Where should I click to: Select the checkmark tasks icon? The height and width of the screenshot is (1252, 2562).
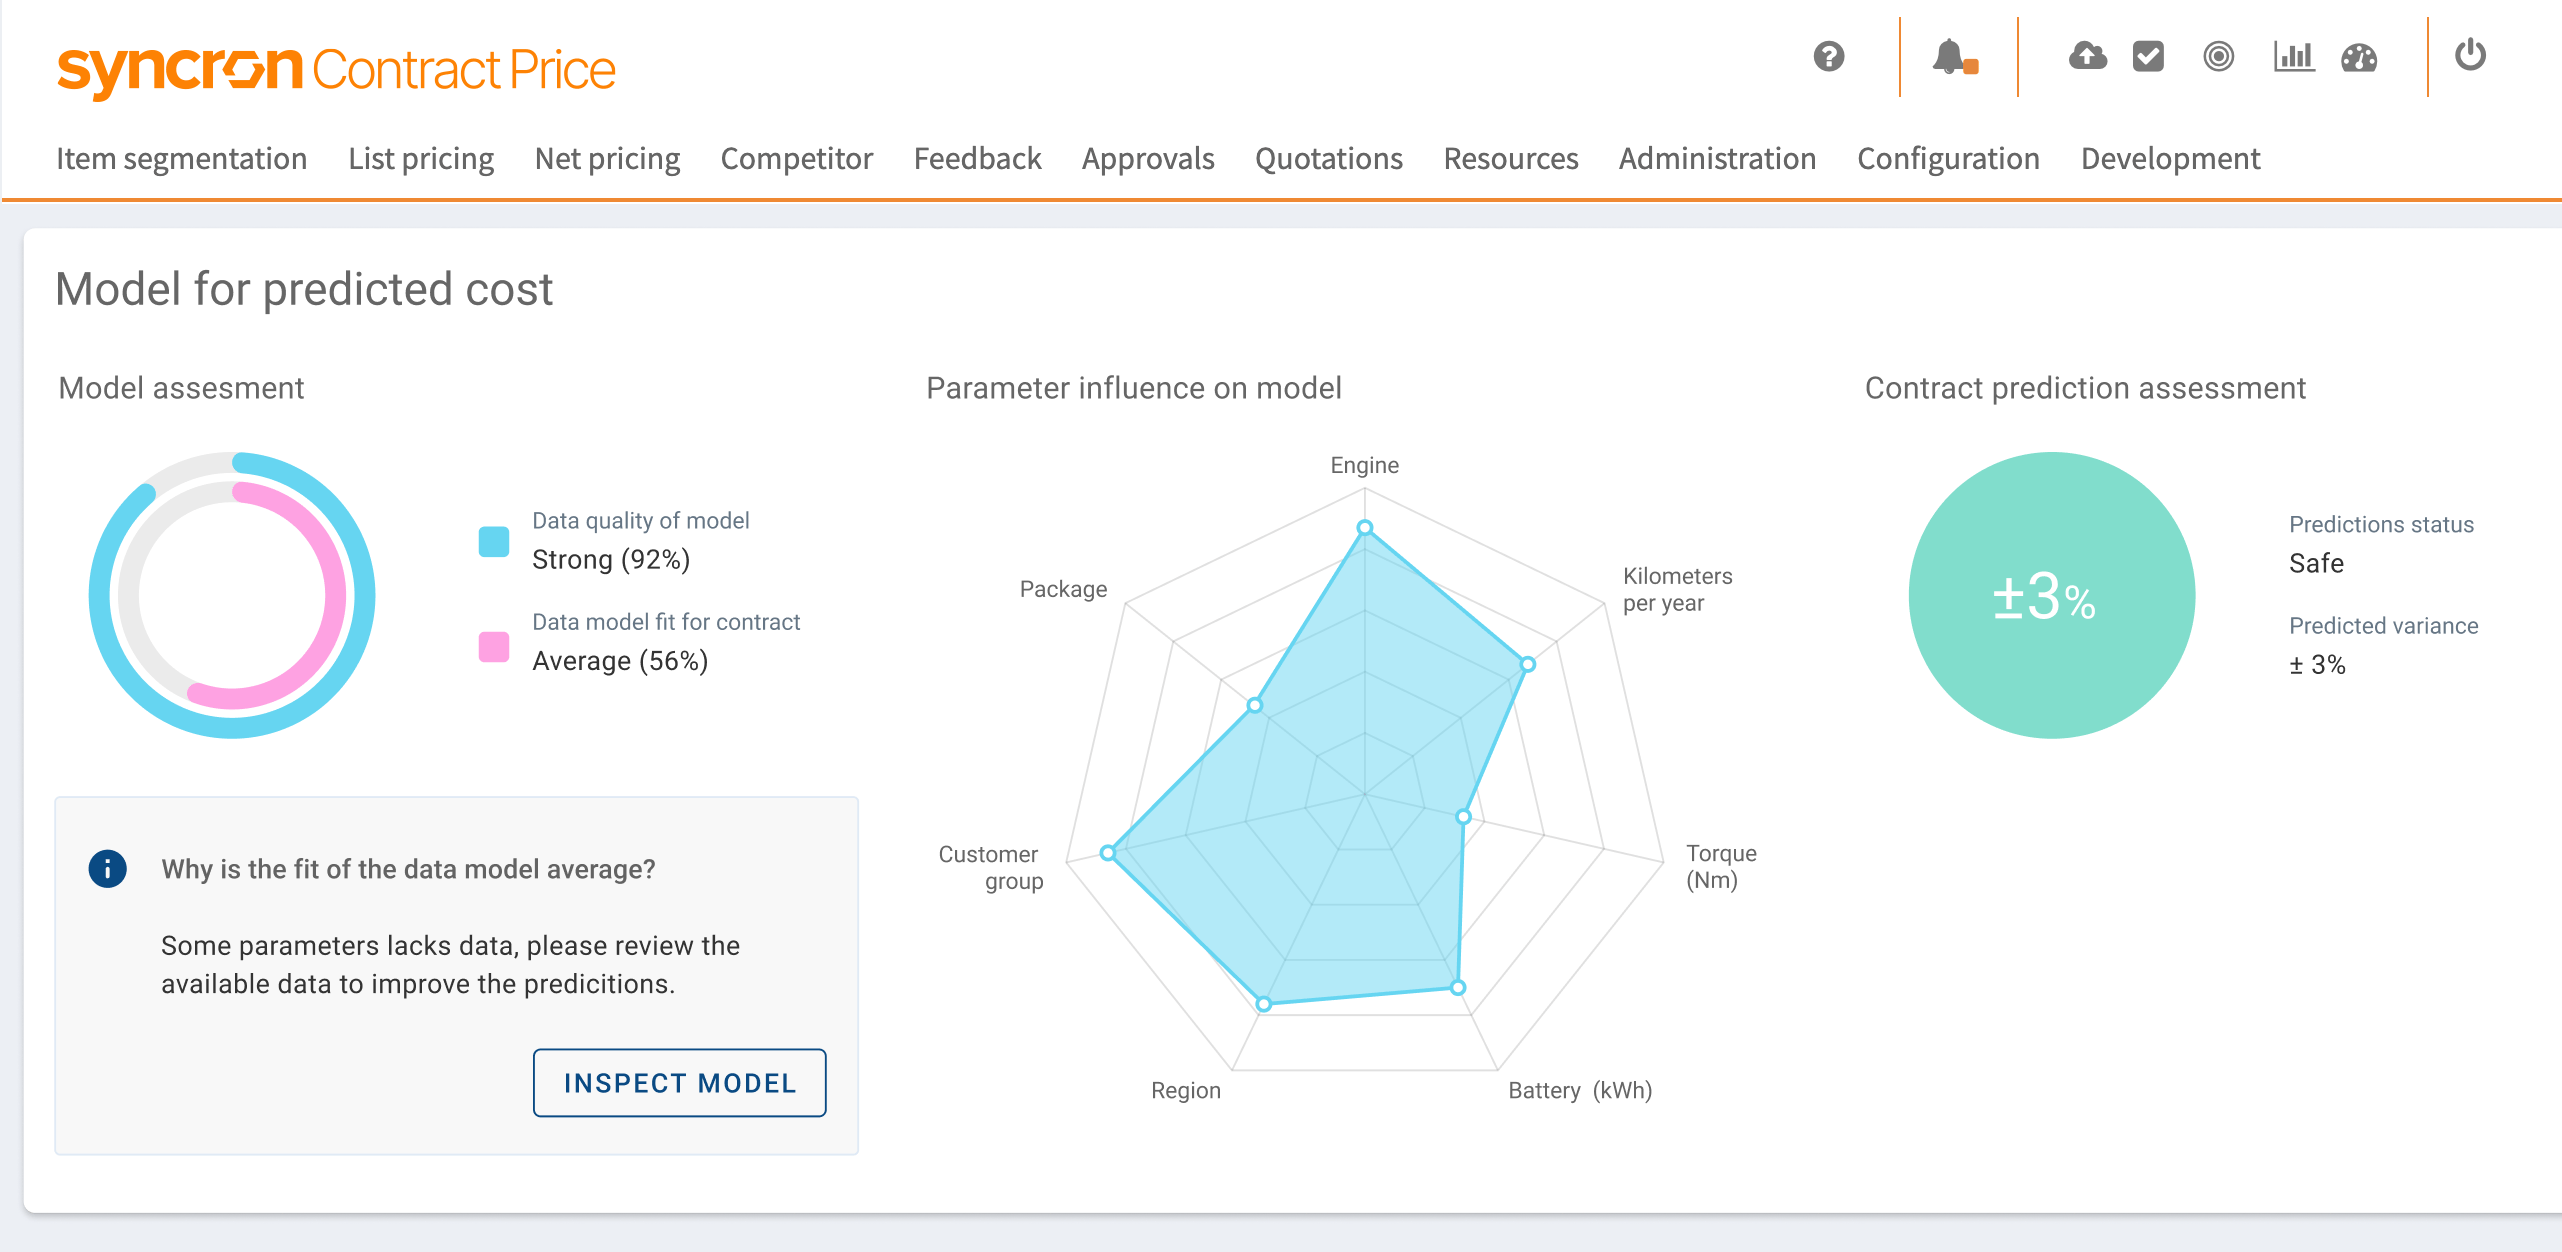[2148, 57]
